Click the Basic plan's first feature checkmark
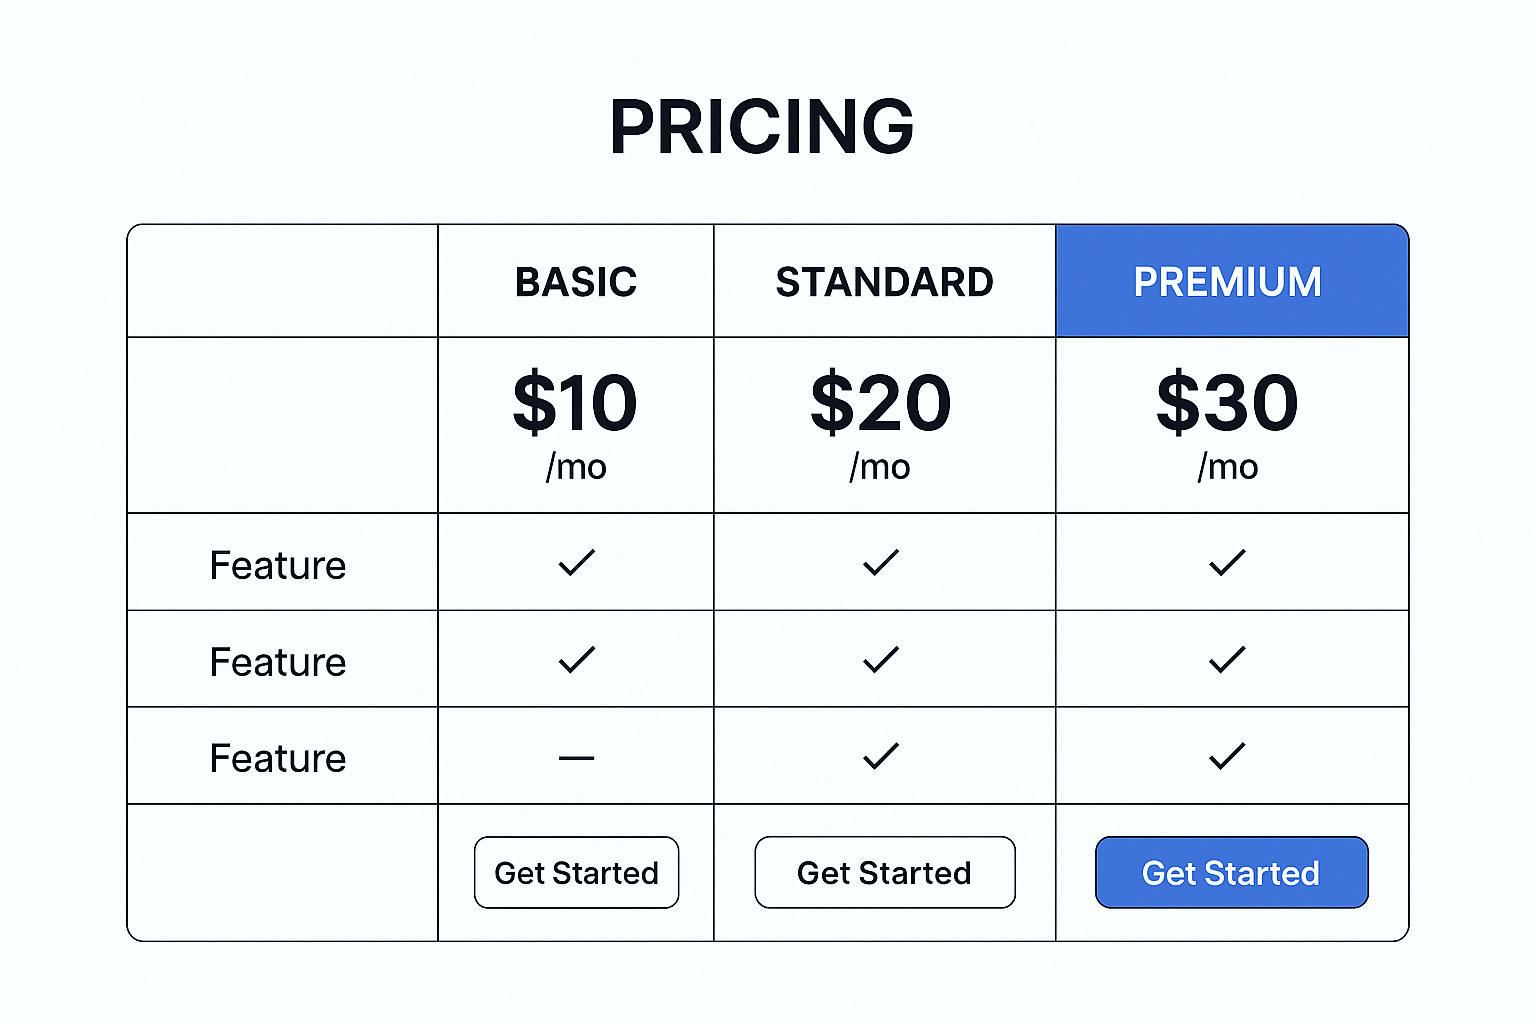Image resolution: width=1536 pixels, height=1024 pixels. tap(577, 563)
